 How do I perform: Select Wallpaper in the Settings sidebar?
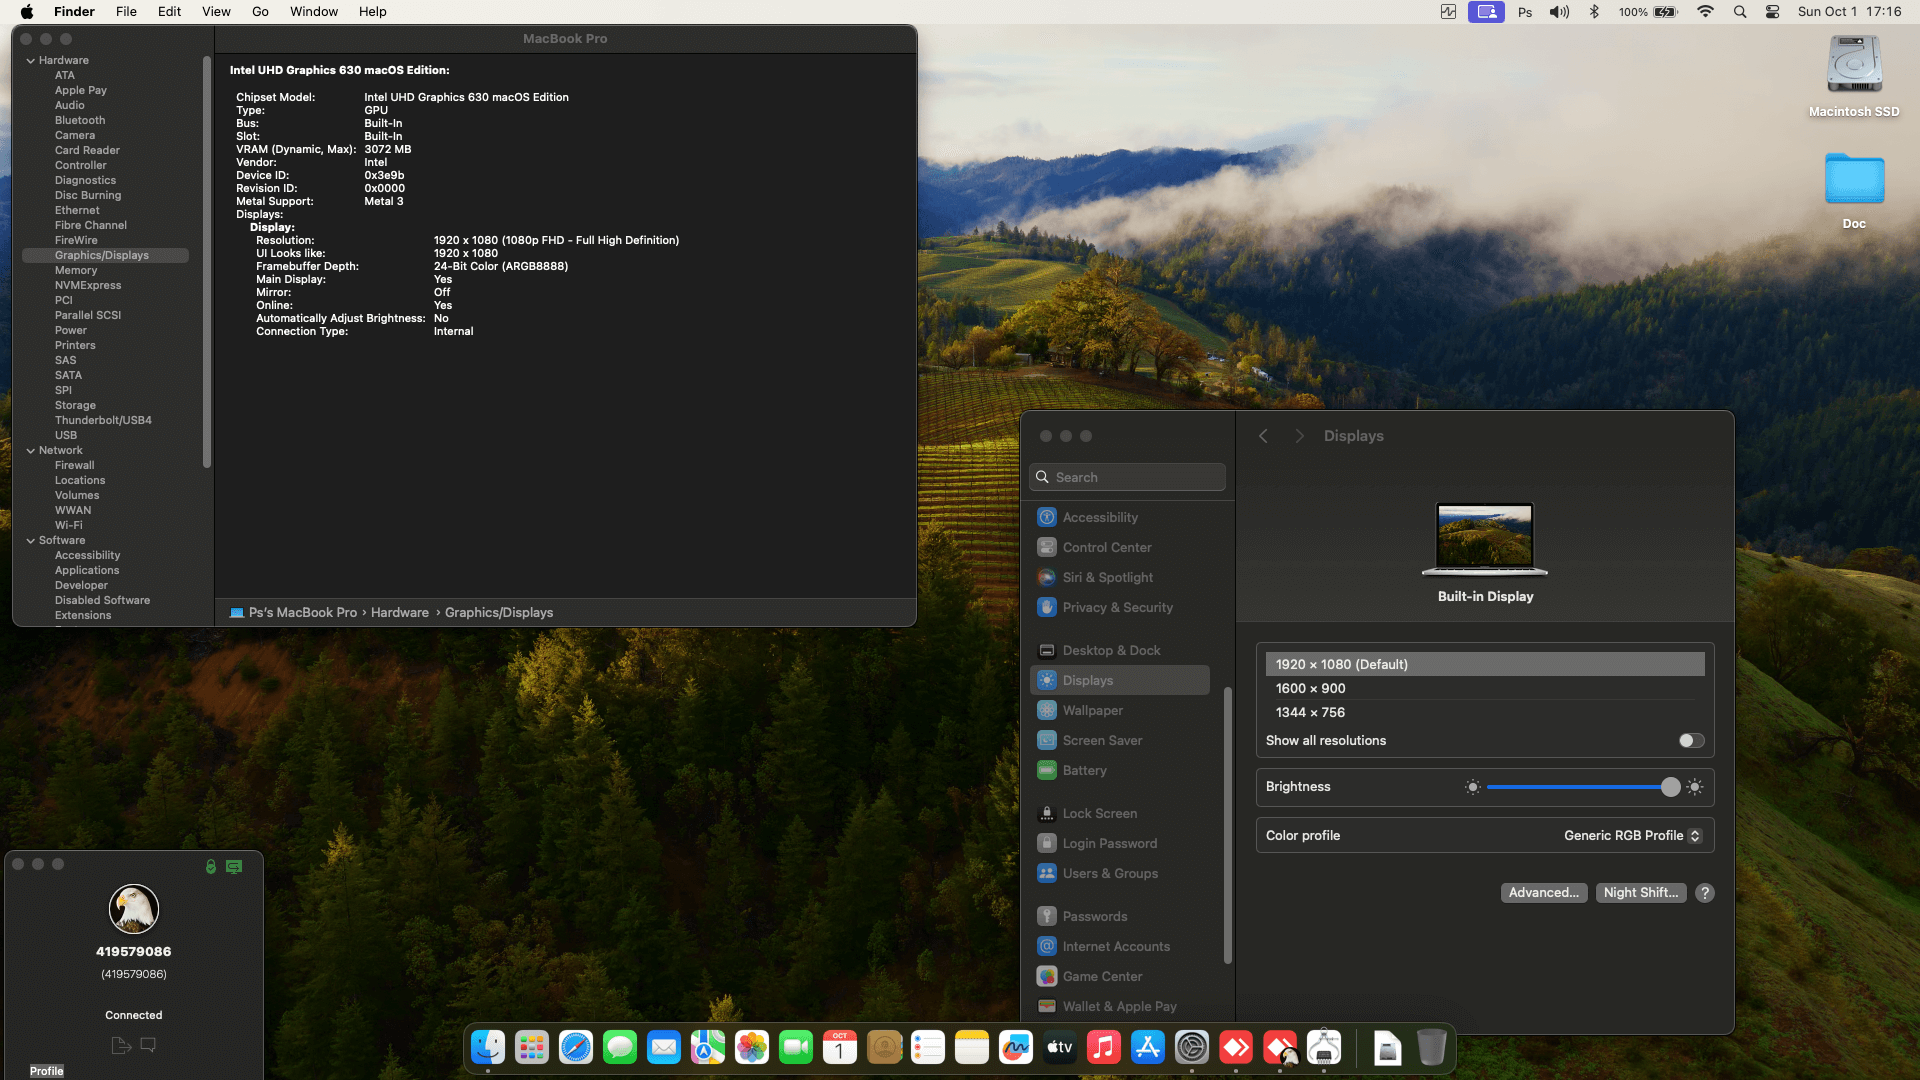tap(1120, 710)
